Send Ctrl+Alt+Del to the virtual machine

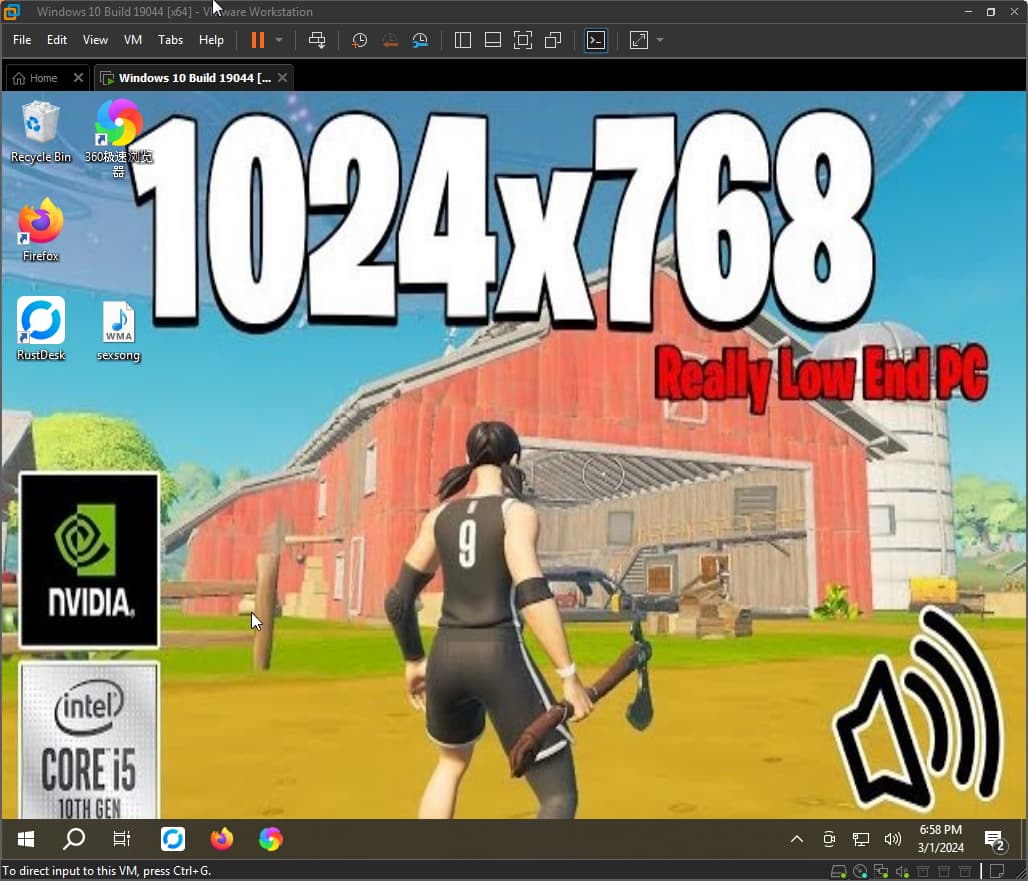click(x=317, y=40)
